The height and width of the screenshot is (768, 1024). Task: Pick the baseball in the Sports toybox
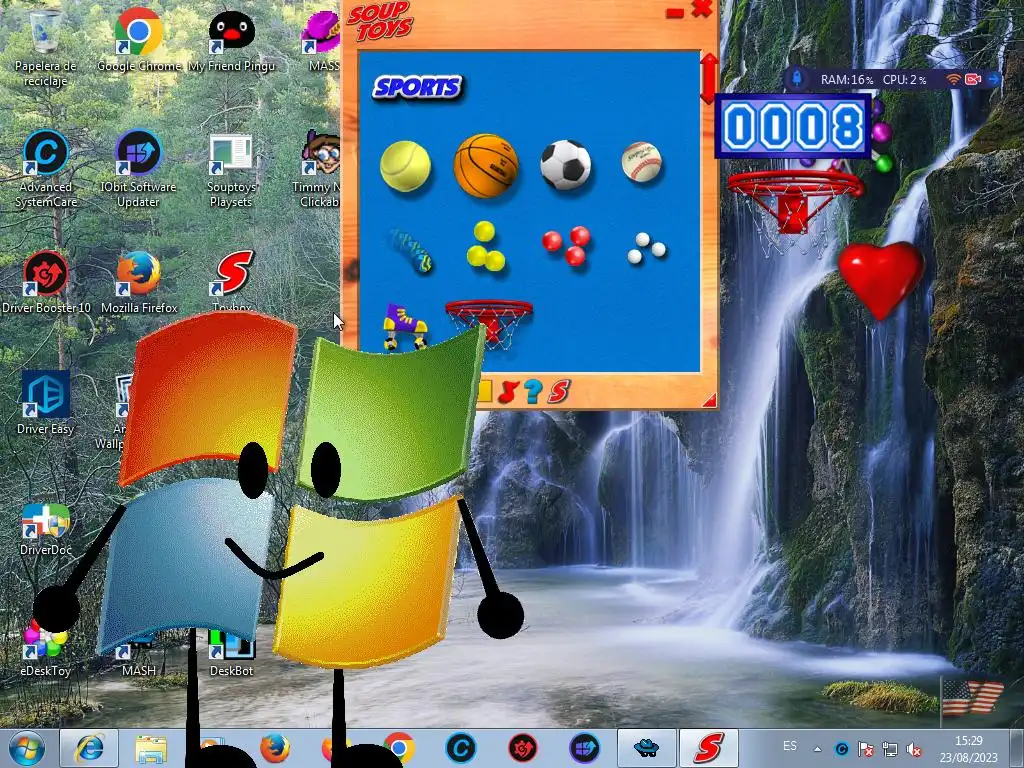pos(641,161)
